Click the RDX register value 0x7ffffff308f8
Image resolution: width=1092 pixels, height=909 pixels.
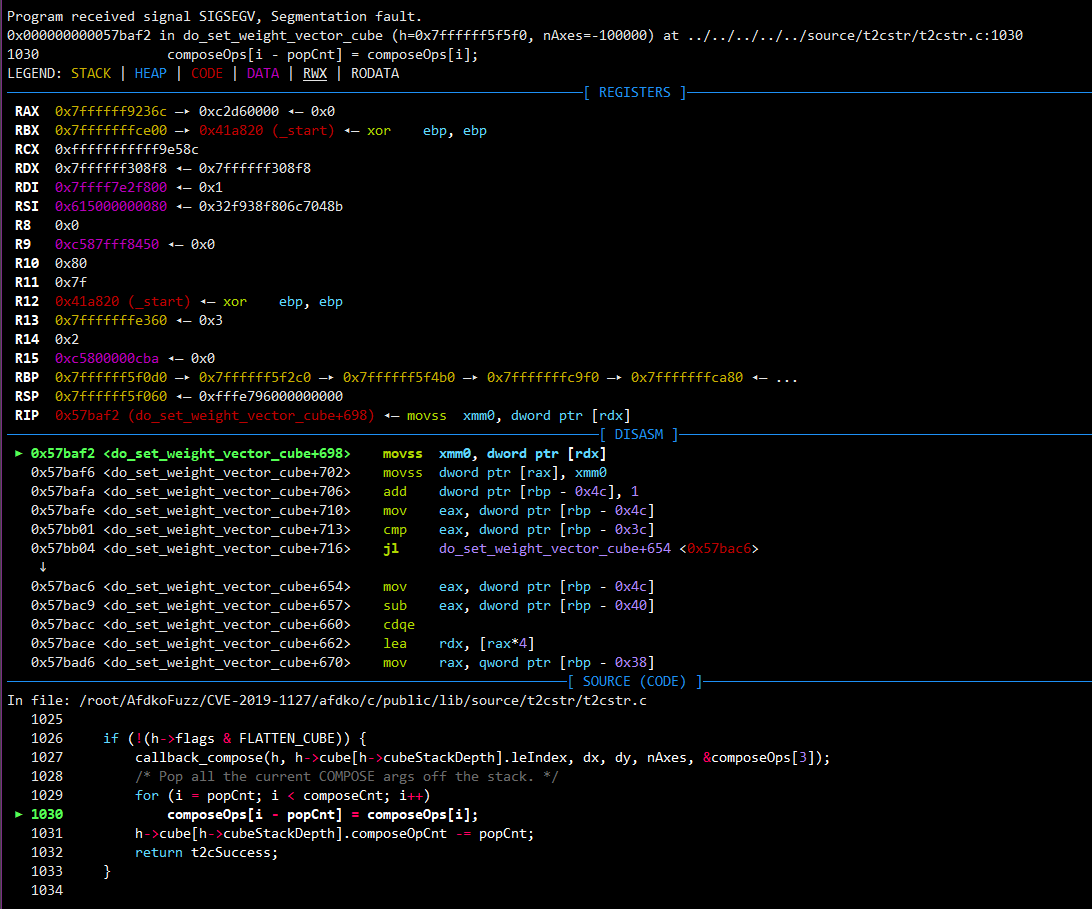click(111, 168)
